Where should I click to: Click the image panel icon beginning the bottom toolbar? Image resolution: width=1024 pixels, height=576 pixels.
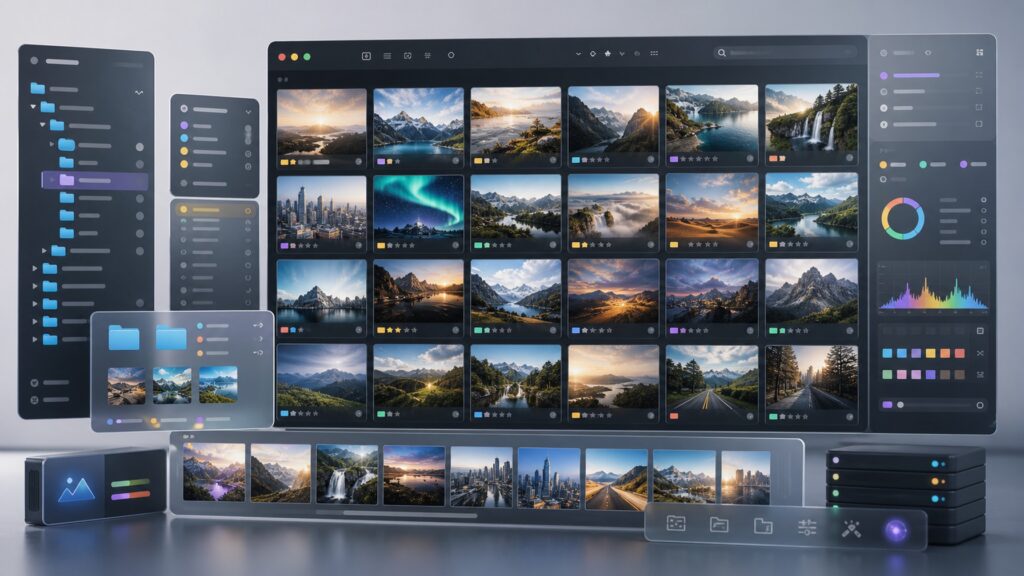pyautogui.click(x=676, y=523)
